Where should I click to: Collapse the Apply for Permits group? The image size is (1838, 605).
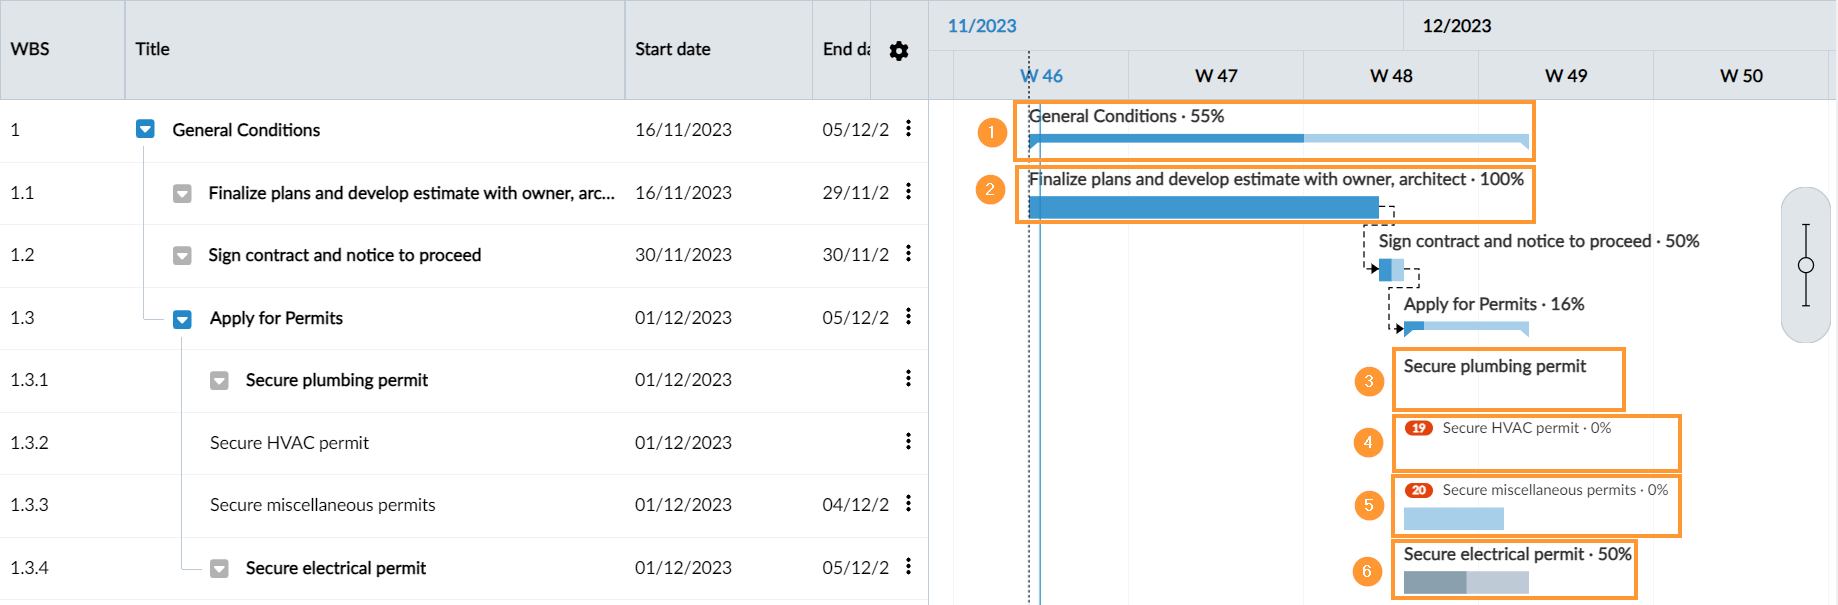click(x=182, y=319)
